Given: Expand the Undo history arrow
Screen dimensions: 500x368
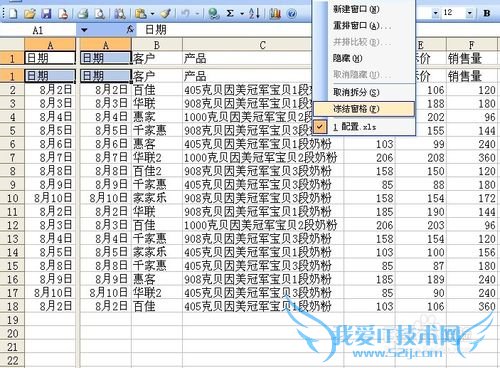Looking at the screenshot, I should tap(198, 14).
